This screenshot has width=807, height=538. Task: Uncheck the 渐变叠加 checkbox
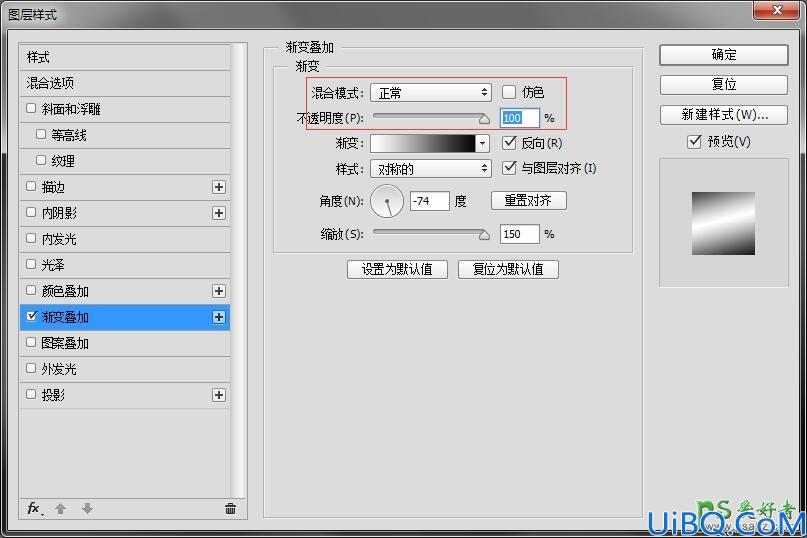(31, 316)
